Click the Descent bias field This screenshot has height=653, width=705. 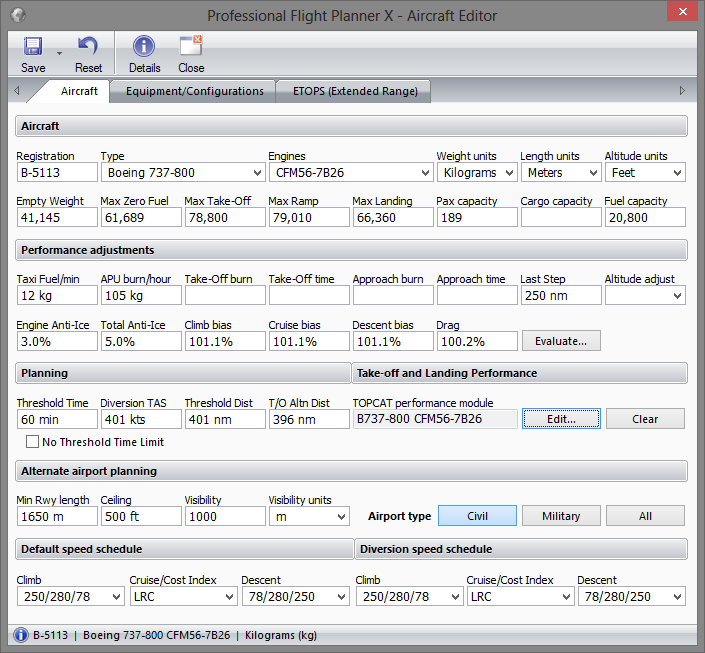click(x=393, y=341)
